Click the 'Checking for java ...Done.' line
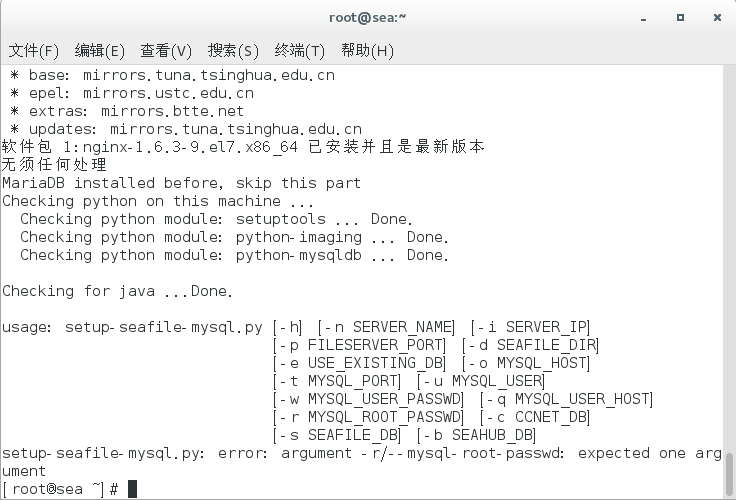Screen dimensions: 736x500 [117, 291]
